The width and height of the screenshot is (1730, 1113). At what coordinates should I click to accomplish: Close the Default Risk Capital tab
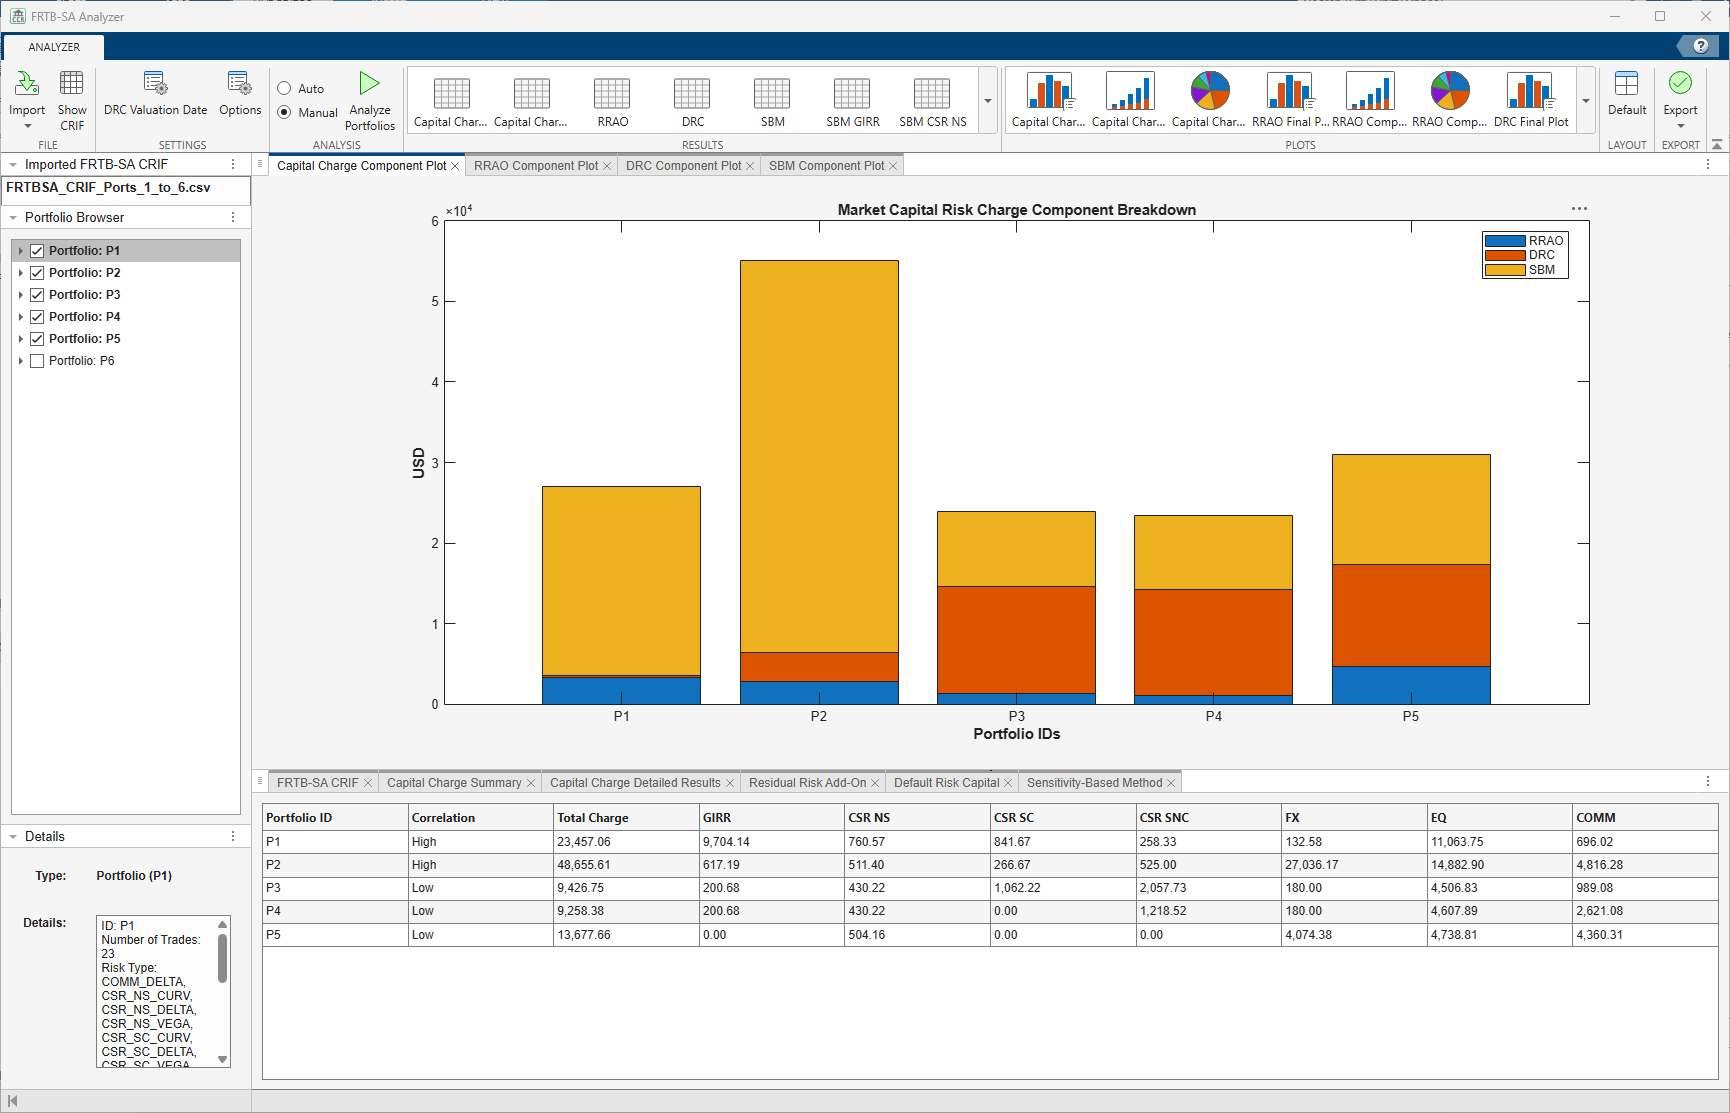pyautogui.click(x=1008, y=783)
